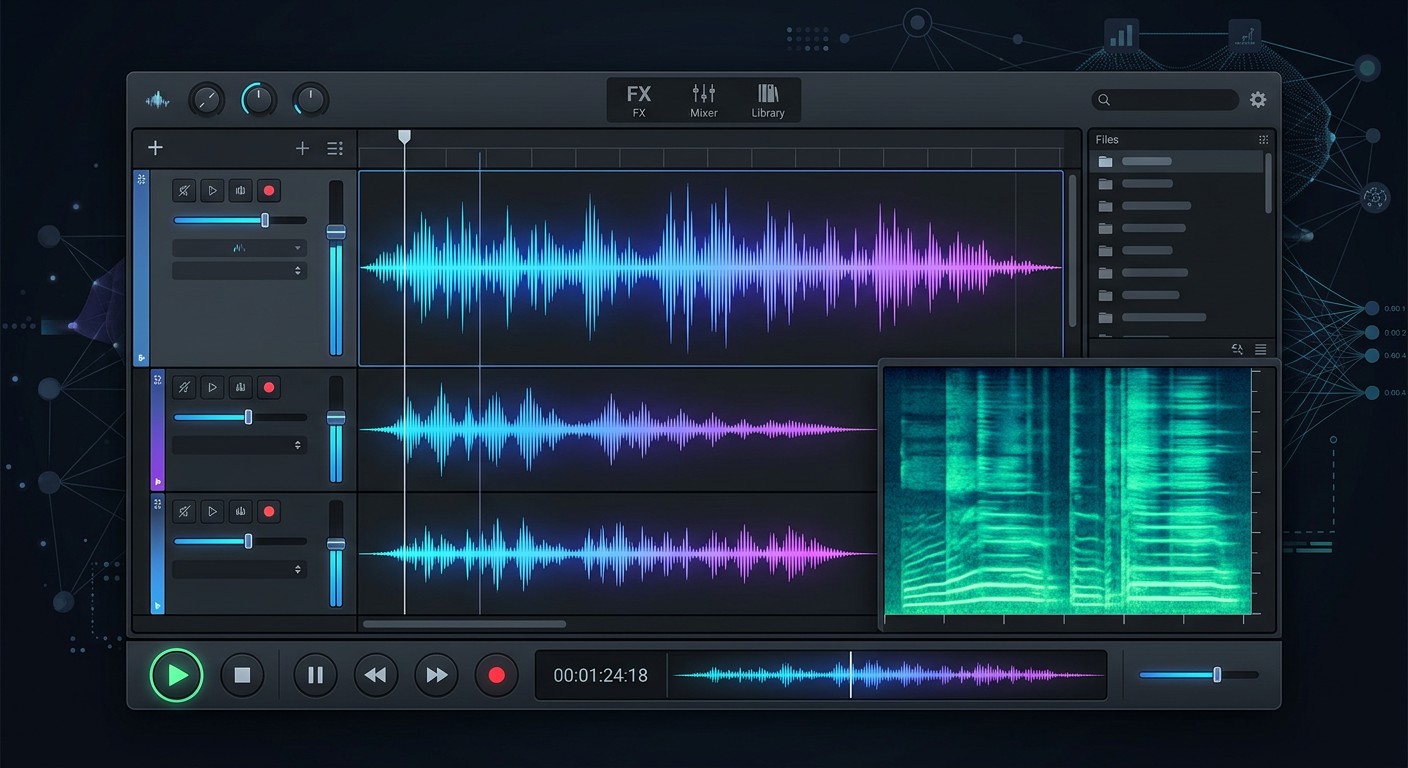Open the FX panel tab
Viewport: 1408px width, 768px height.
(x=639, y=101)
